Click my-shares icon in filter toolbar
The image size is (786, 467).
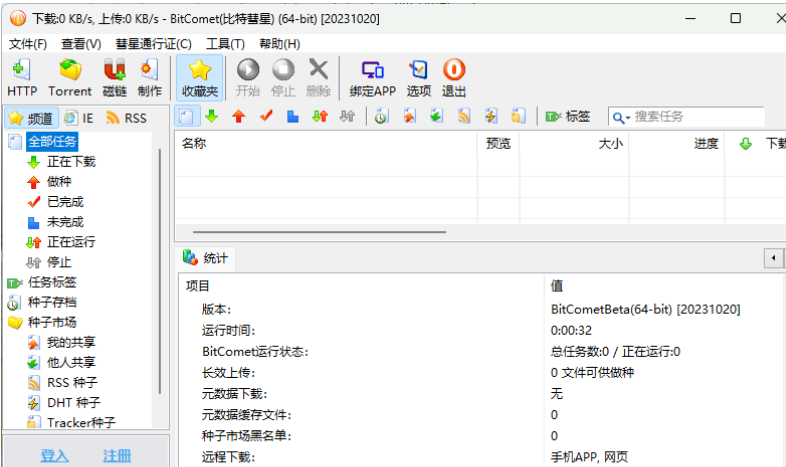click(x=410, y=117)
